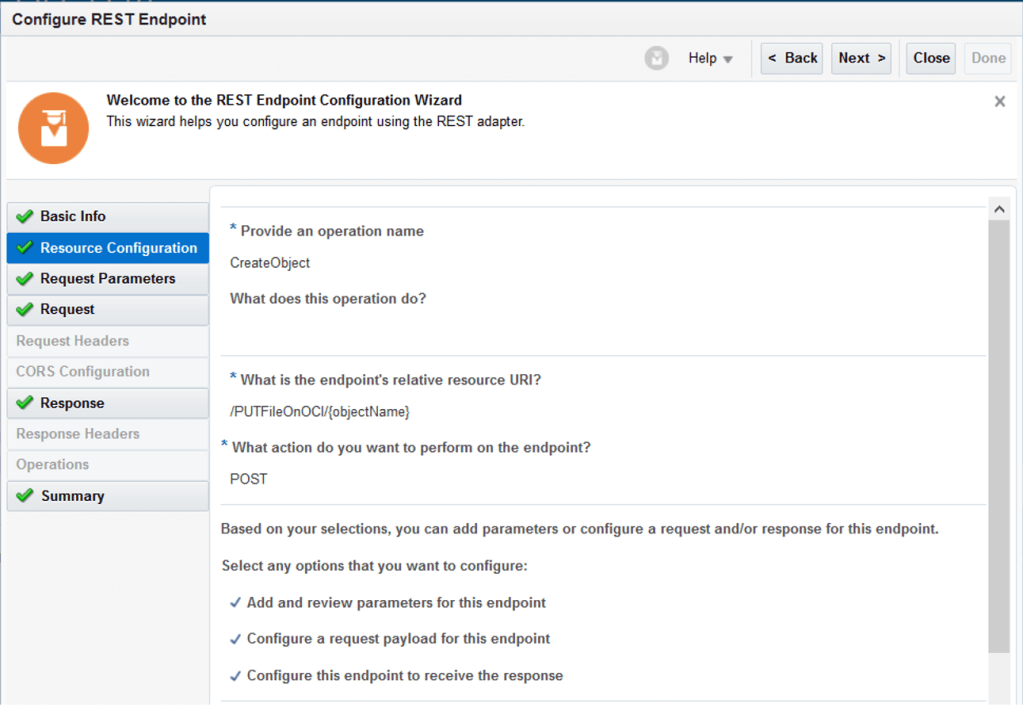
Task: Click the green checkmark beside Response
Action: 25,403
